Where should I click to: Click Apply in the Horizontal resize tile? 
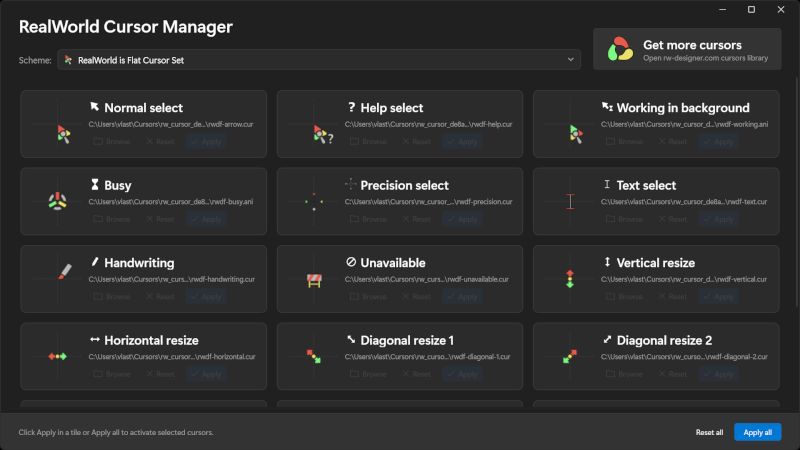[x=206, y=374]
